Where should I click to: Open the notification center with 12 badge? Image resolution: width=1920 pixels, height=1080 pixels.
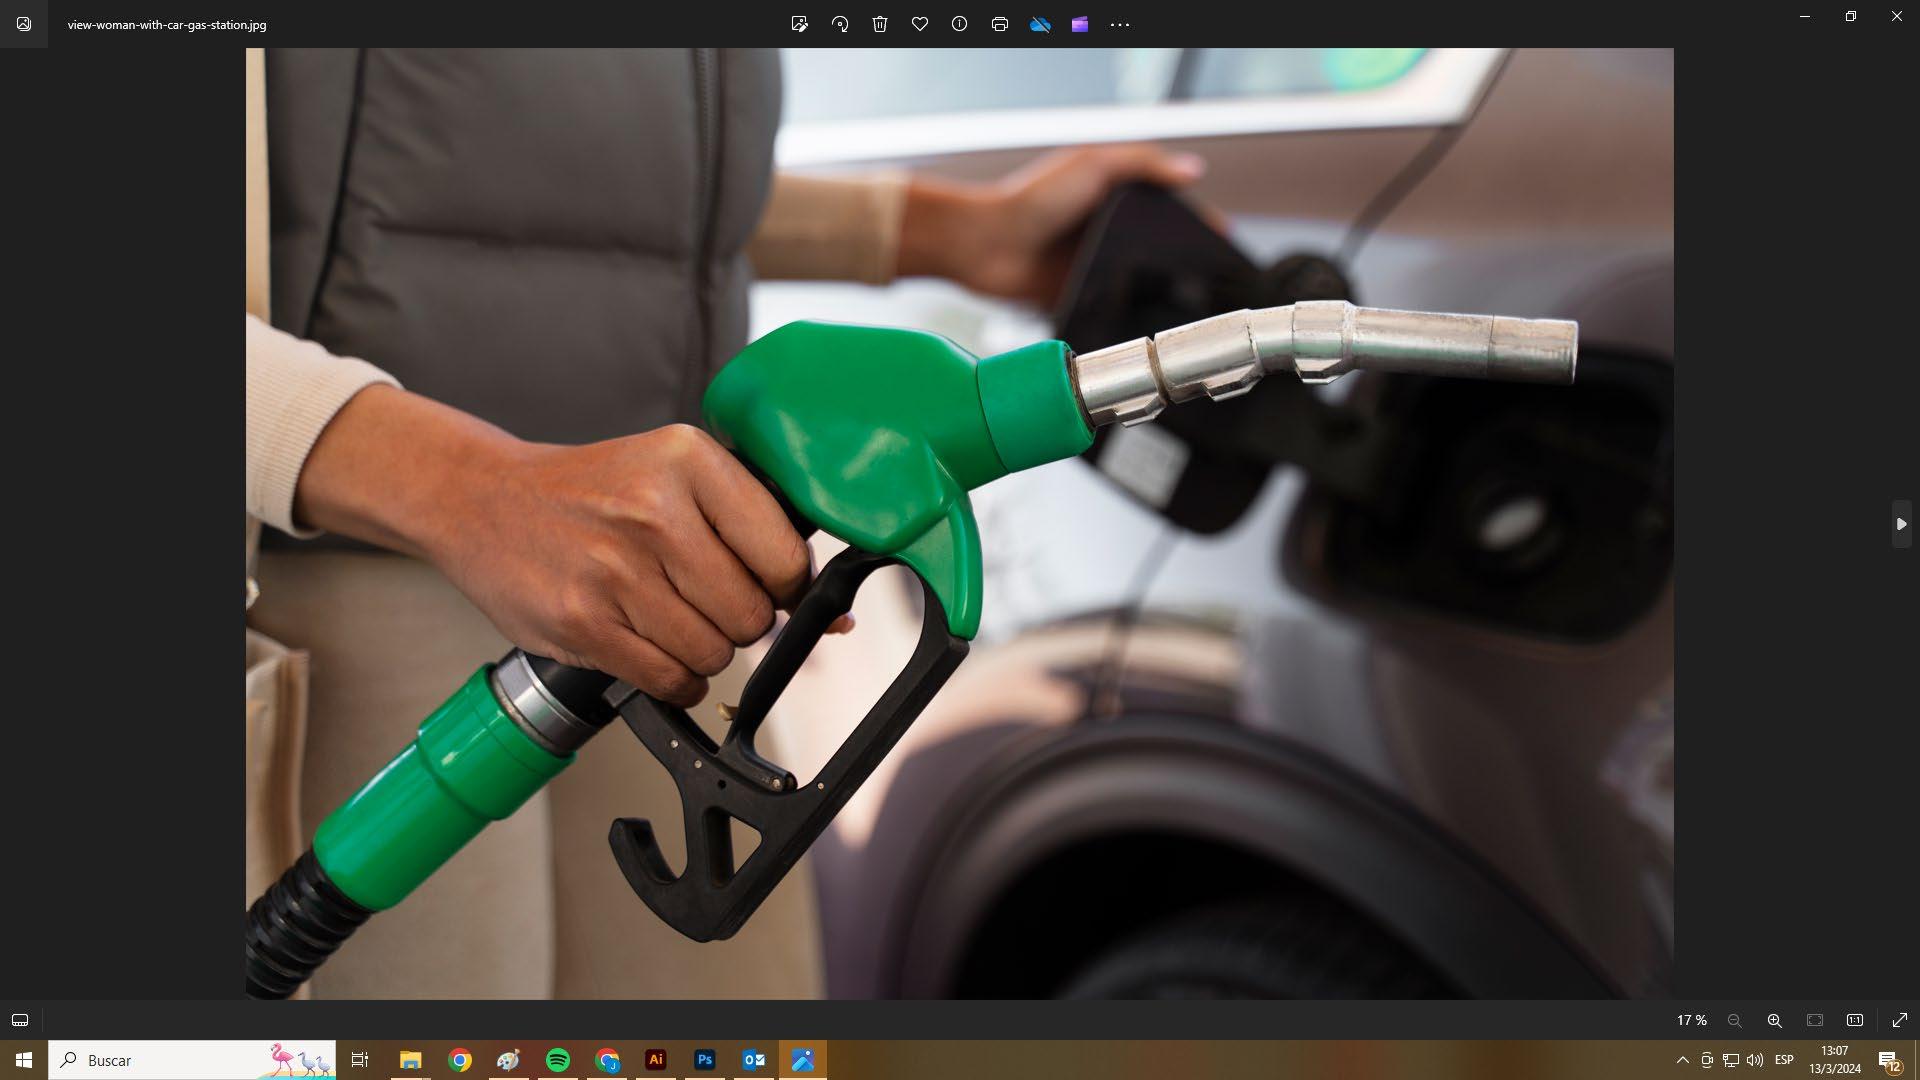click(x=1889, y=1061)
